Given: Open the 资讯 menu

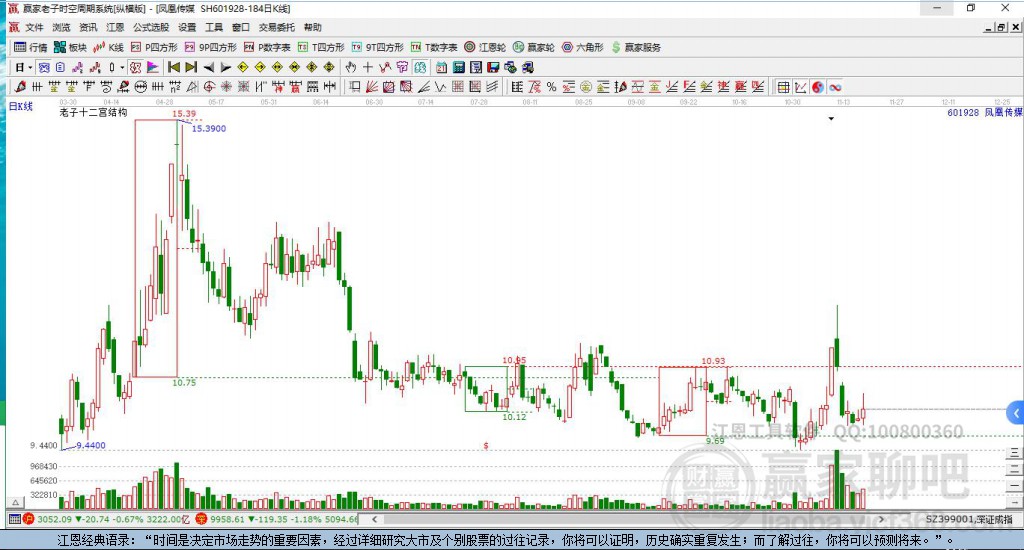Looking at the screenshot, I should 88,27.
